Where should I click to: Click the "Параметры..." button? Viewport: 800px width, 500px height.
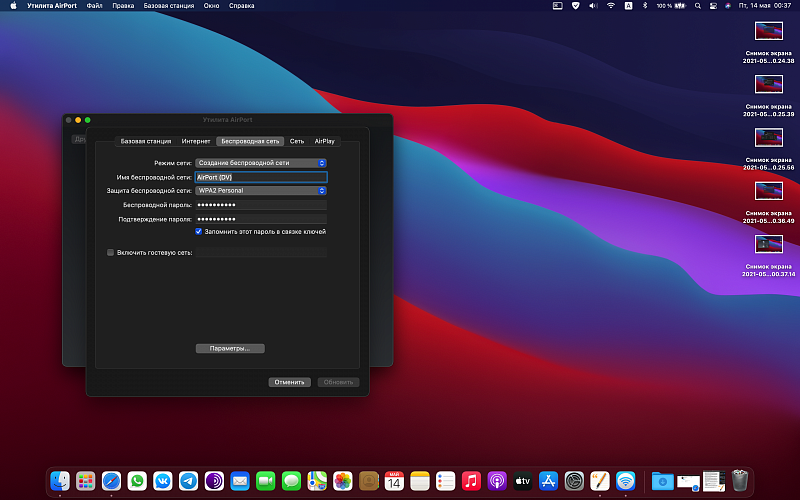(230, 348)
